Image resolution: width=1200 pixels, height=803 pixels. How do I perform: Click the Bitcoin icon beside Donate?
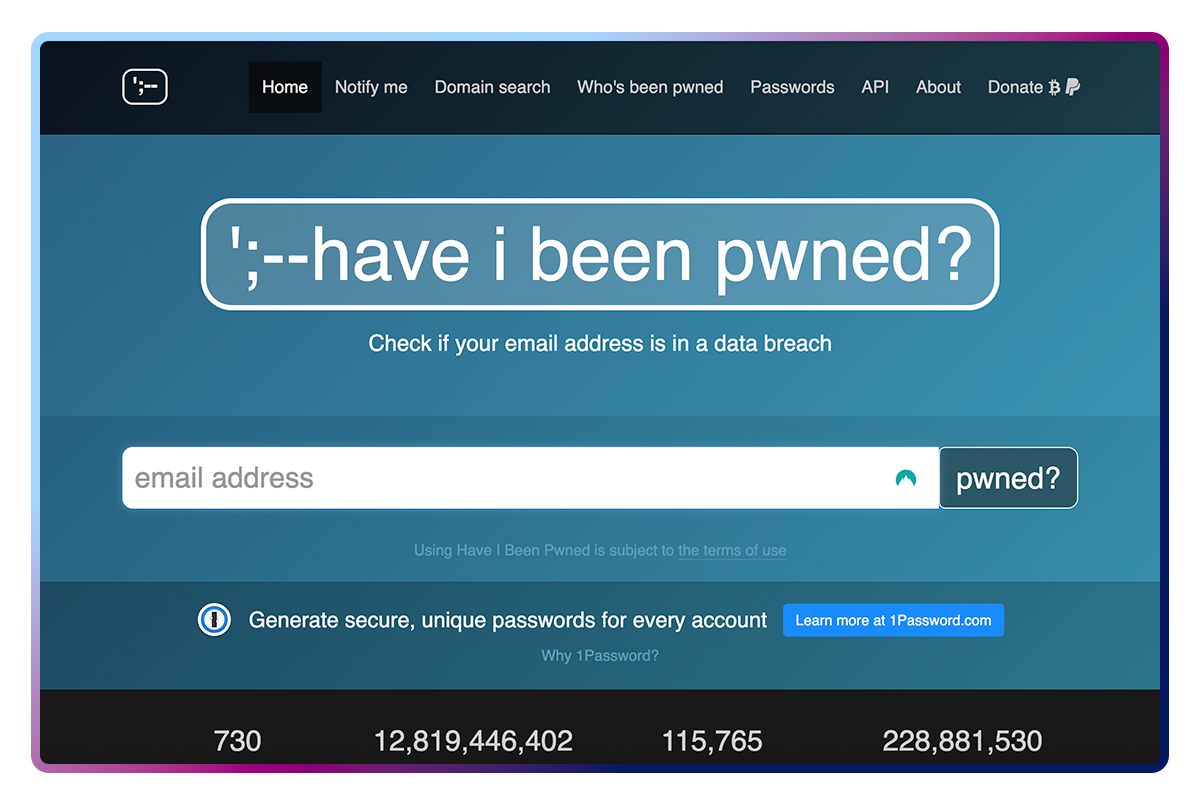click(x=1054, y=88)
